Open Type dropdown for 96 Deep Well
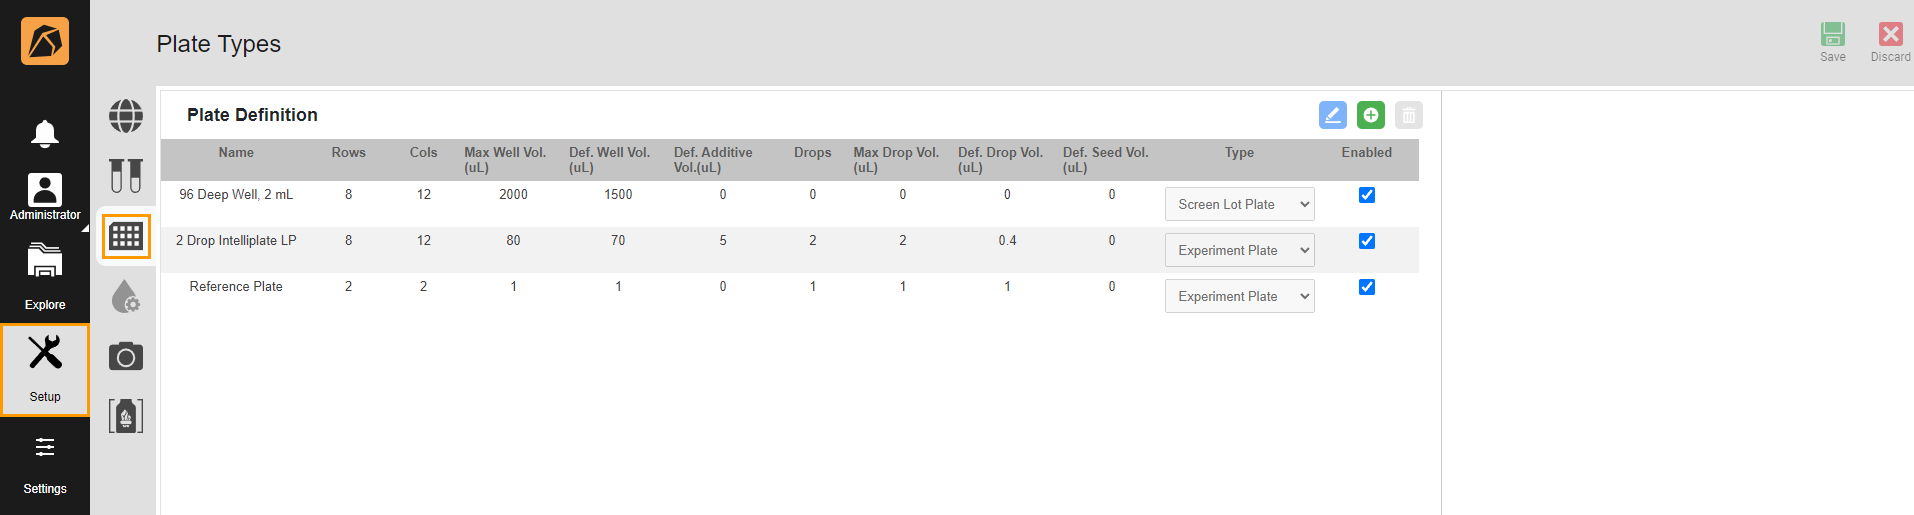Viewport: 1914px width, 515px height. click(1240, 204)
